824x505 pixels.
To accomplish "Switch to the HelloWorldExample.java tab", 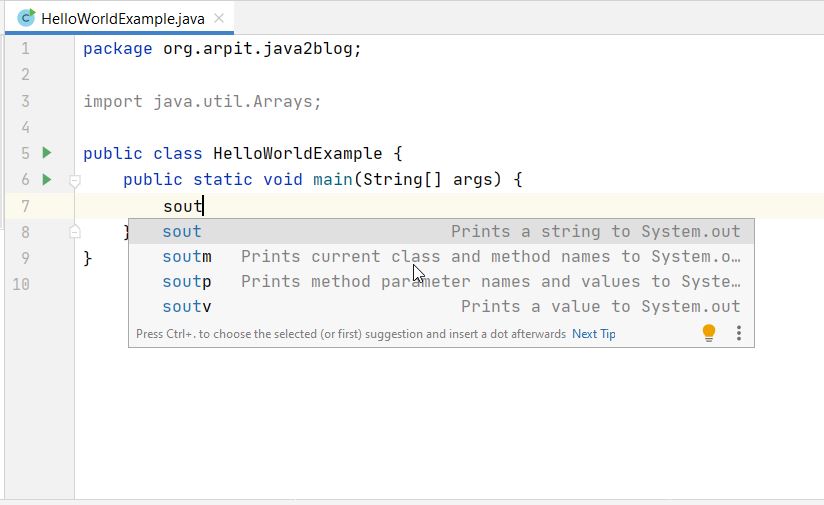I will click(x=120, y=18).
